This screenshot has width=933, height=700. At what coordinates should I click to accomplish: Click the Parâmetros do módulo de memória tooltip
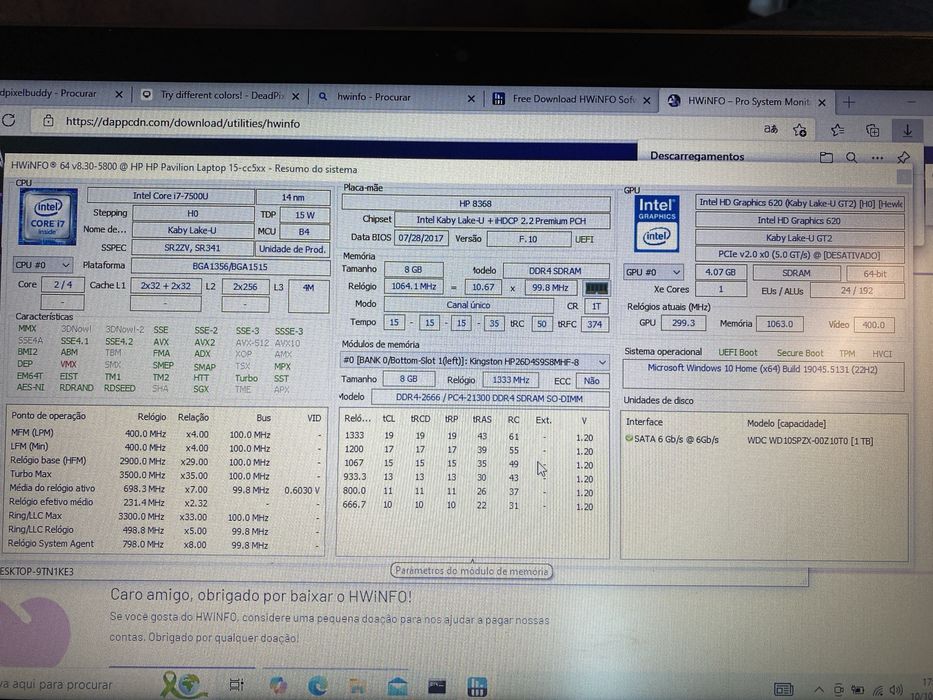coord(471,571)
